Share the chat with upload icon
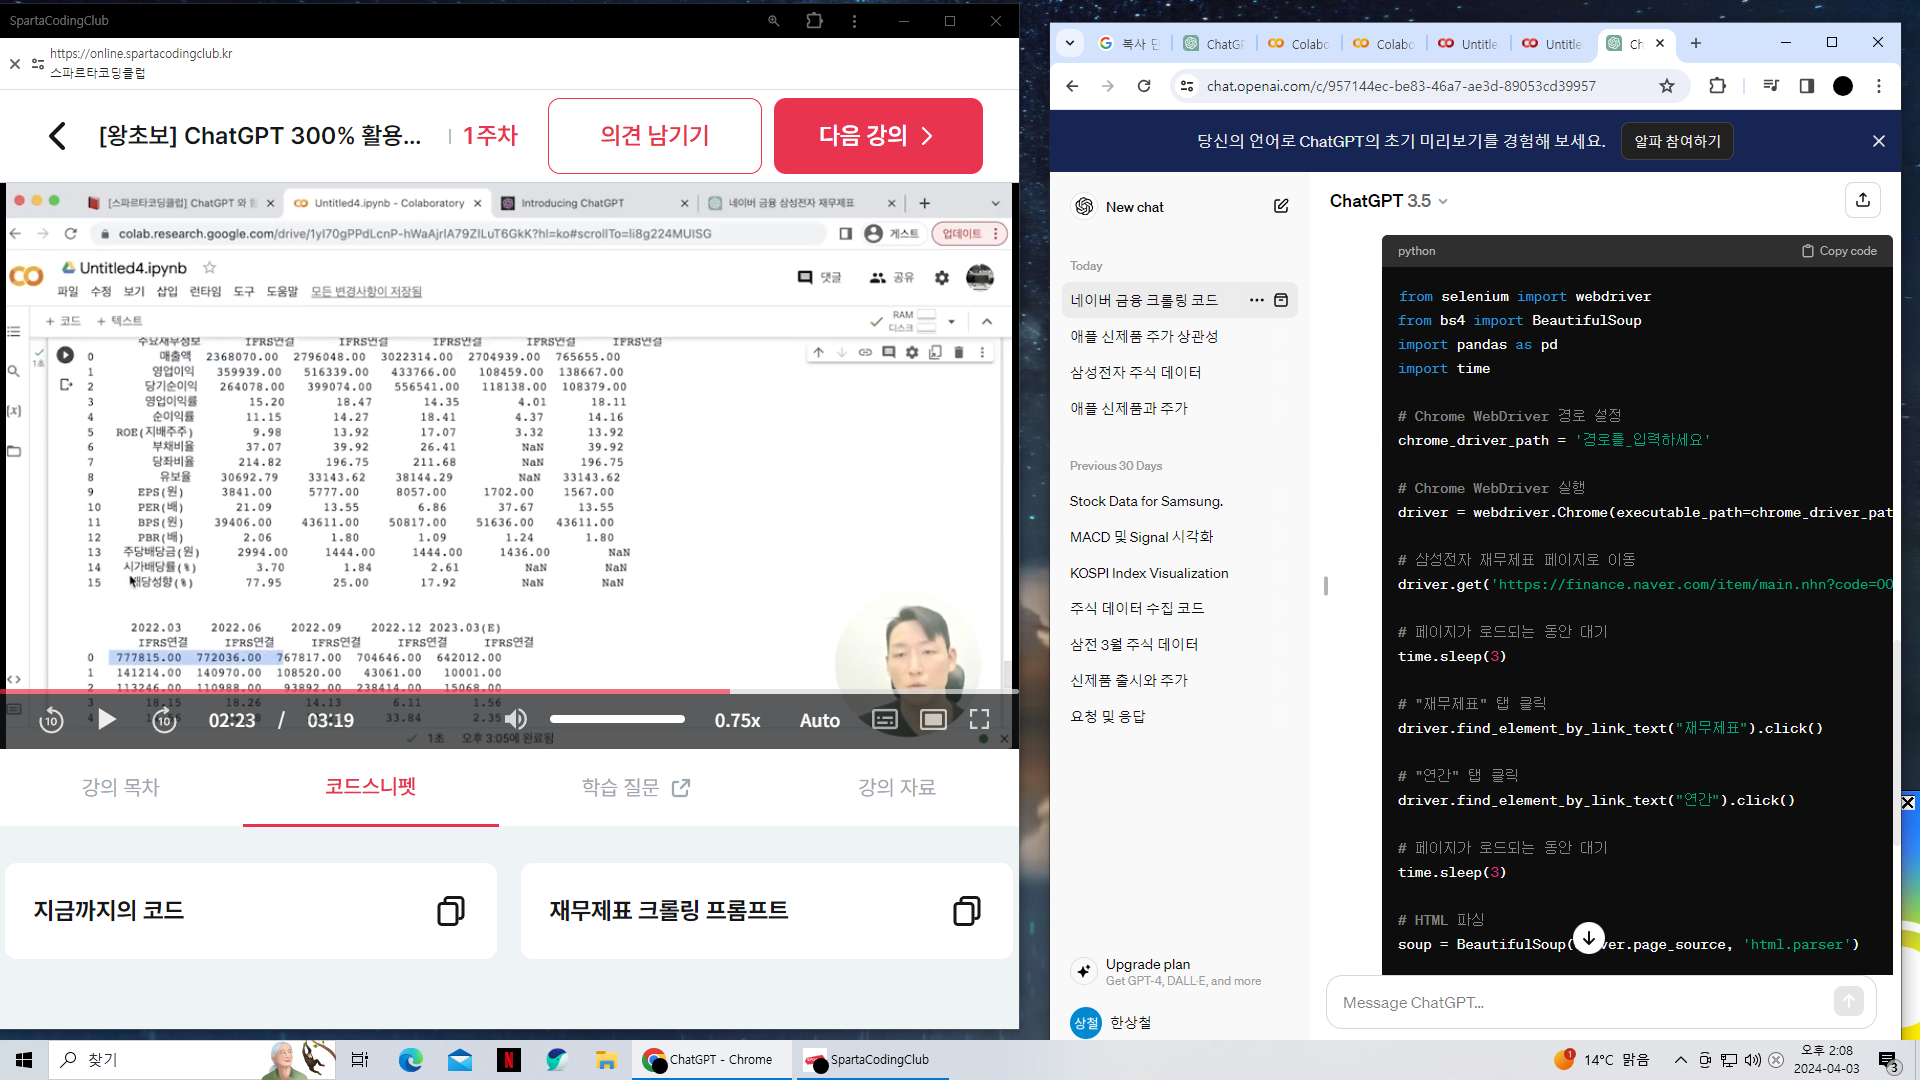This screenshot has width=1920, height=1080. coord(1862,200)
